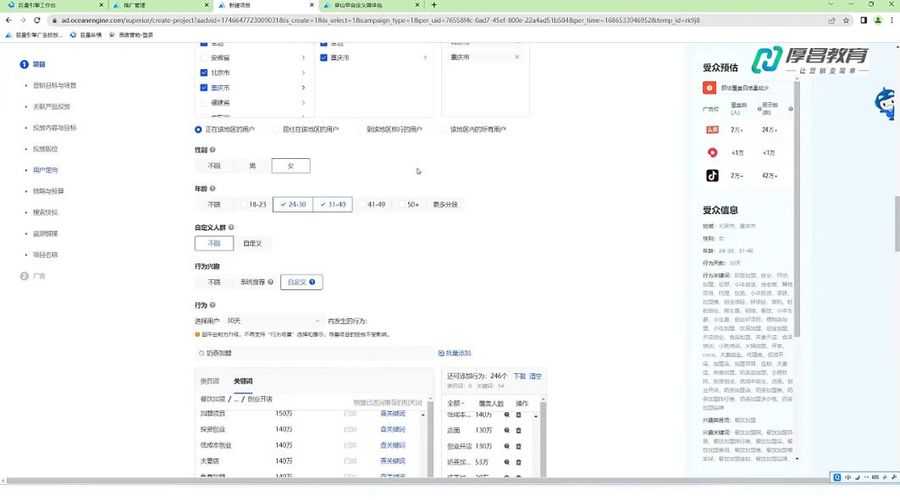
Task: Expand 更多分段 in the age row
Action: (x=445, y=204)
